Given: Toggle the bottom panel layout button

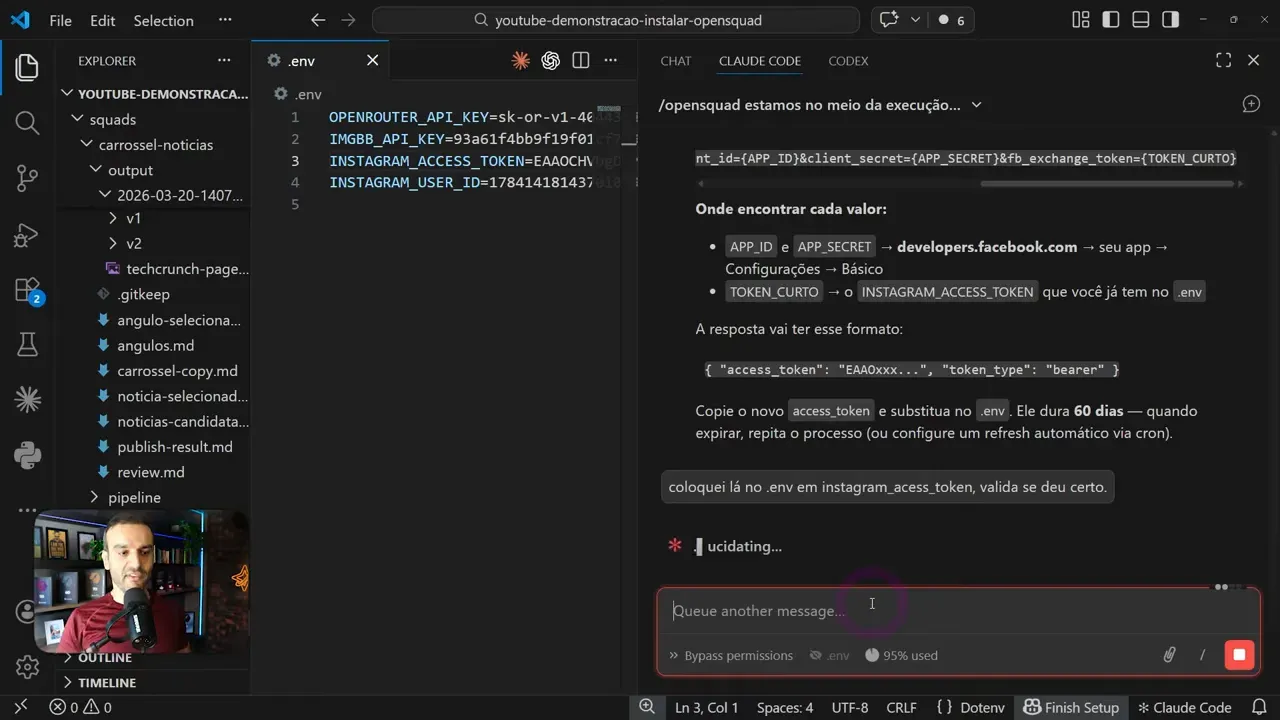Looking at the screenshot, I should click(1140, 20).
